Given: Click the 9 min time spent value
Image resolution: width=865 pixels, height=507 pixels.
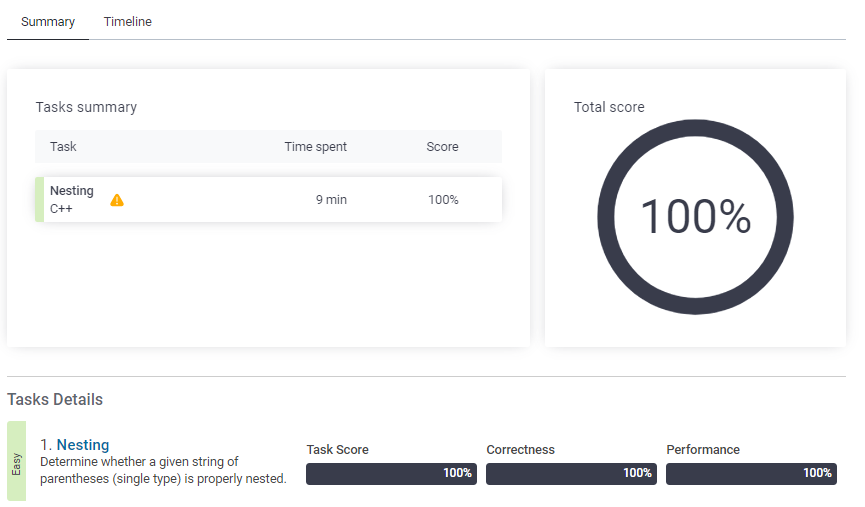Looking at the screenshot, I should [x=331, y=200].
